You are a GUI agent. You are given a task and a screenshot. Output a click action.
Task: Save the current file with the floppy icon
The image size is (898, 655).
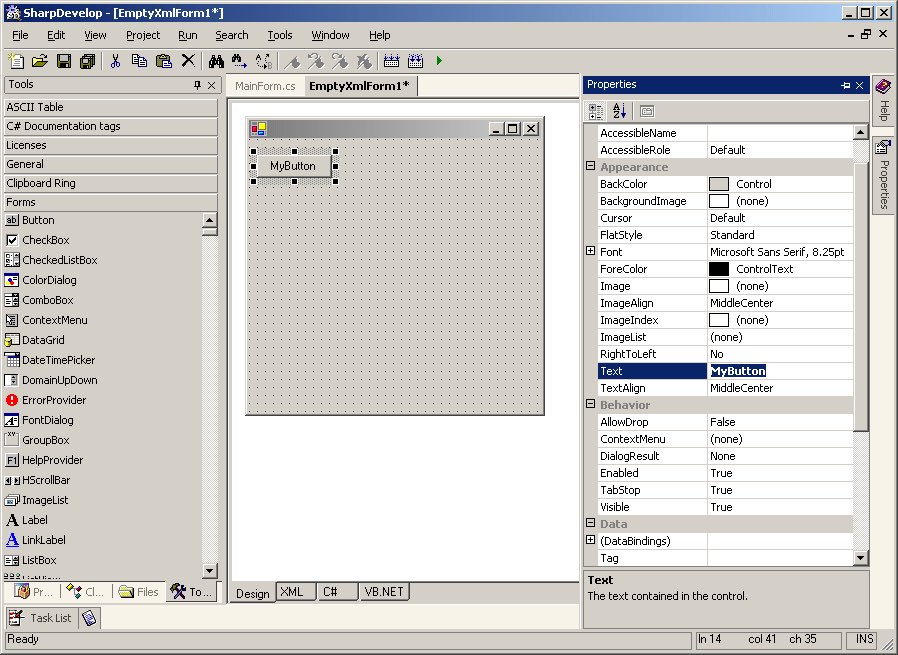(64, 61)
